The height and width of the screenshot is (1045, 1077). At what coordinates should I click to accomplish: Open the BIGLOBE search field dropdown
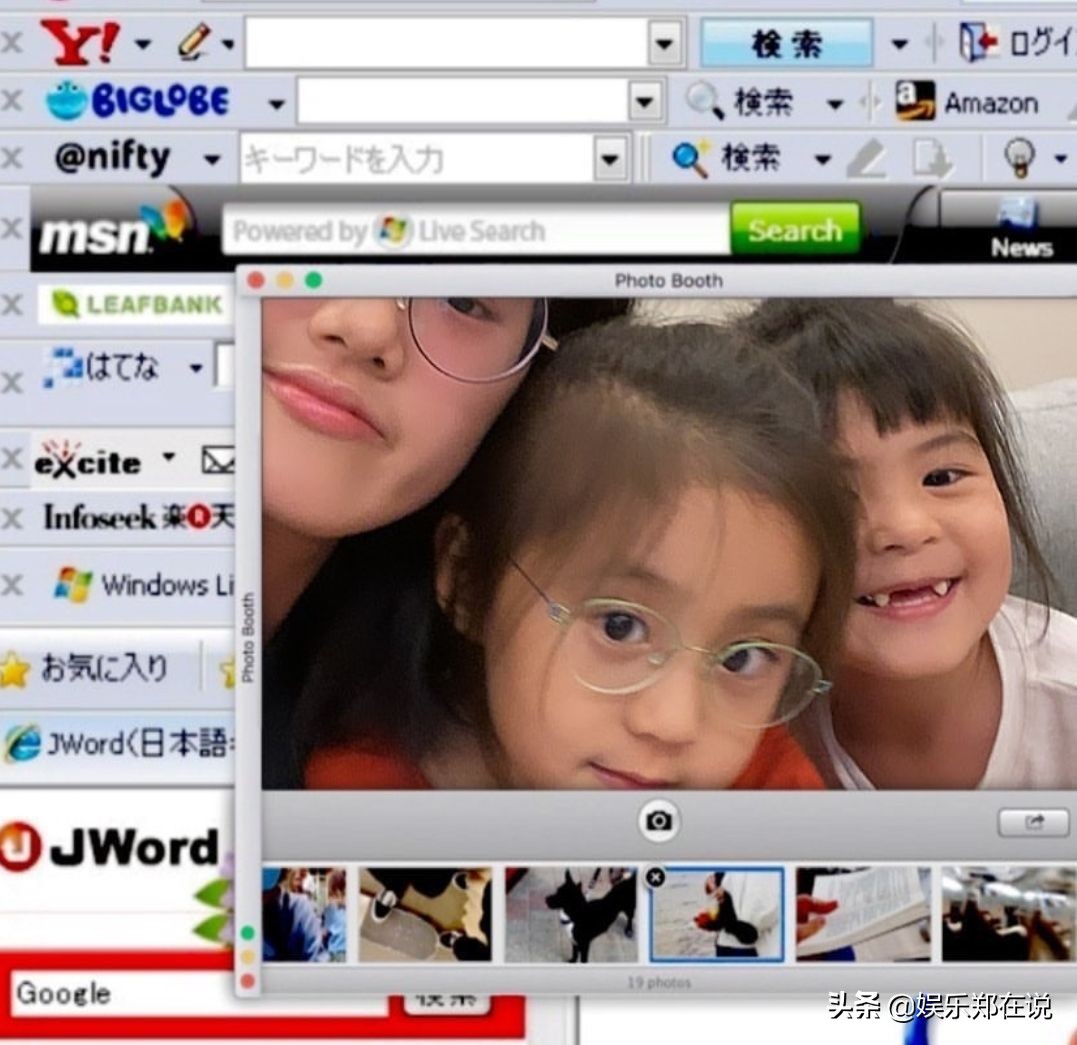click(x=645, y=102)
